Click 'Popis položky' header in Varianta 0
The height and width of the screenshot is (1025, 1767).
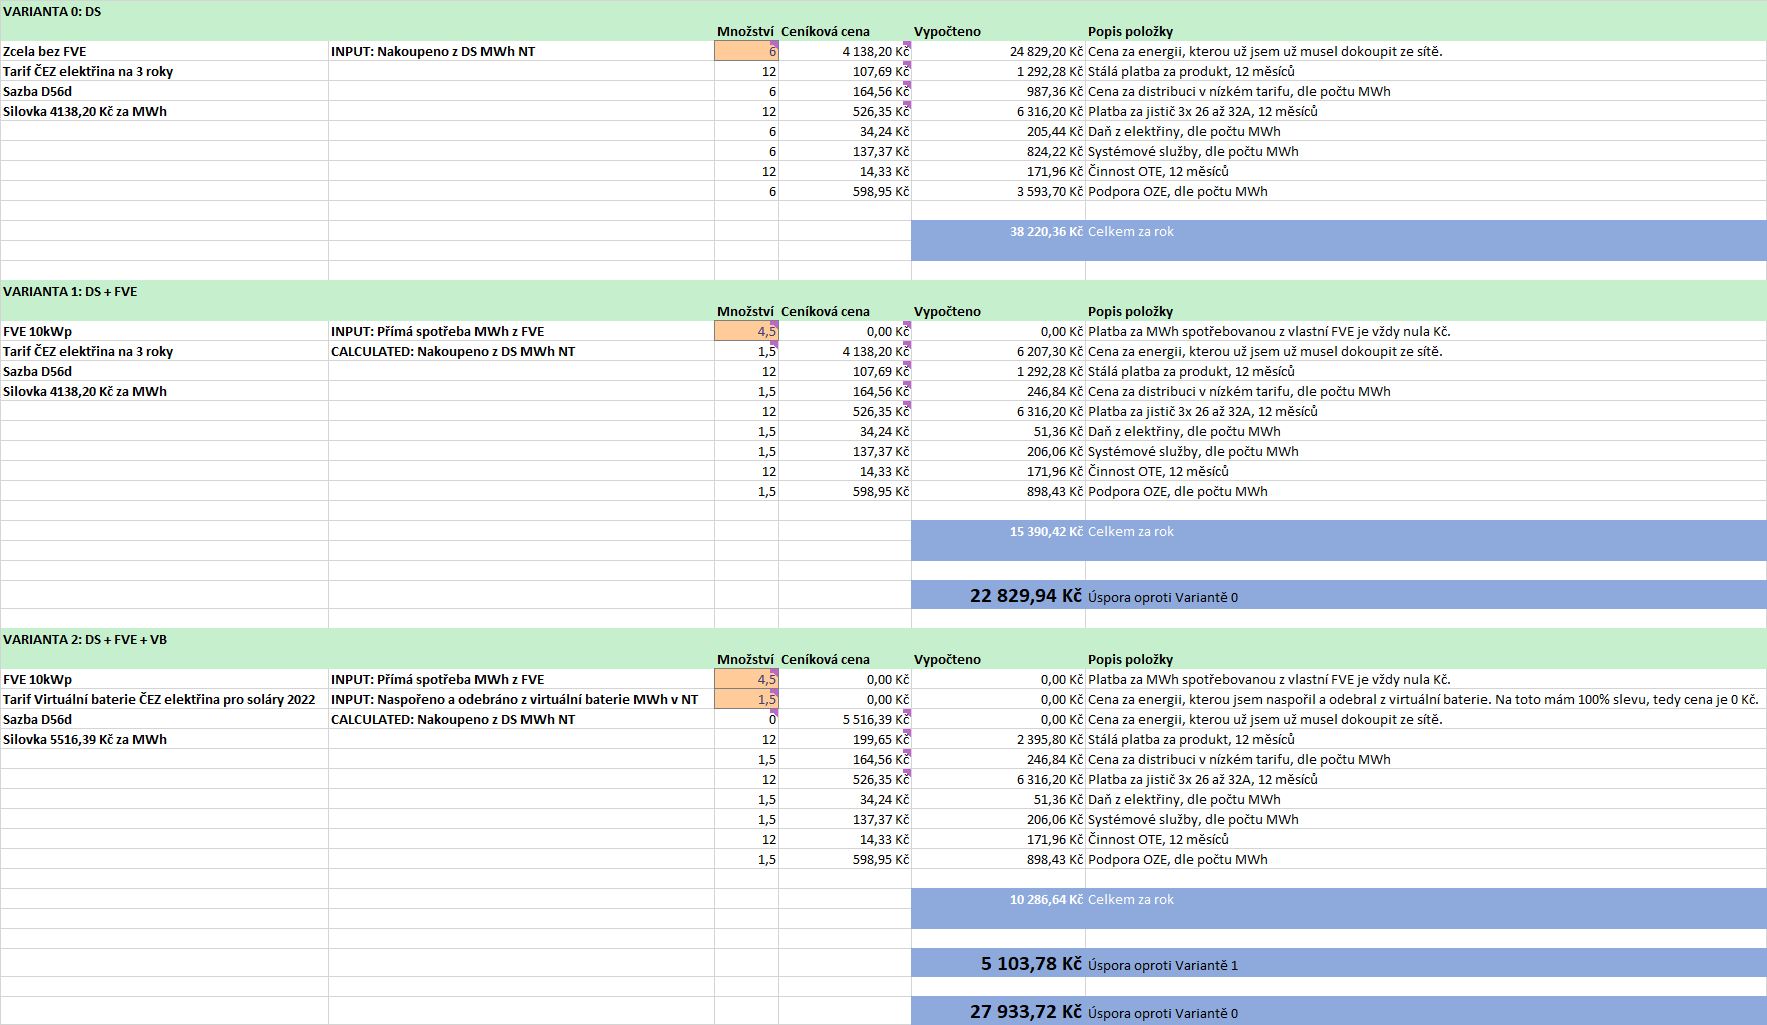pyautogui.click(x=1131, y=31)
